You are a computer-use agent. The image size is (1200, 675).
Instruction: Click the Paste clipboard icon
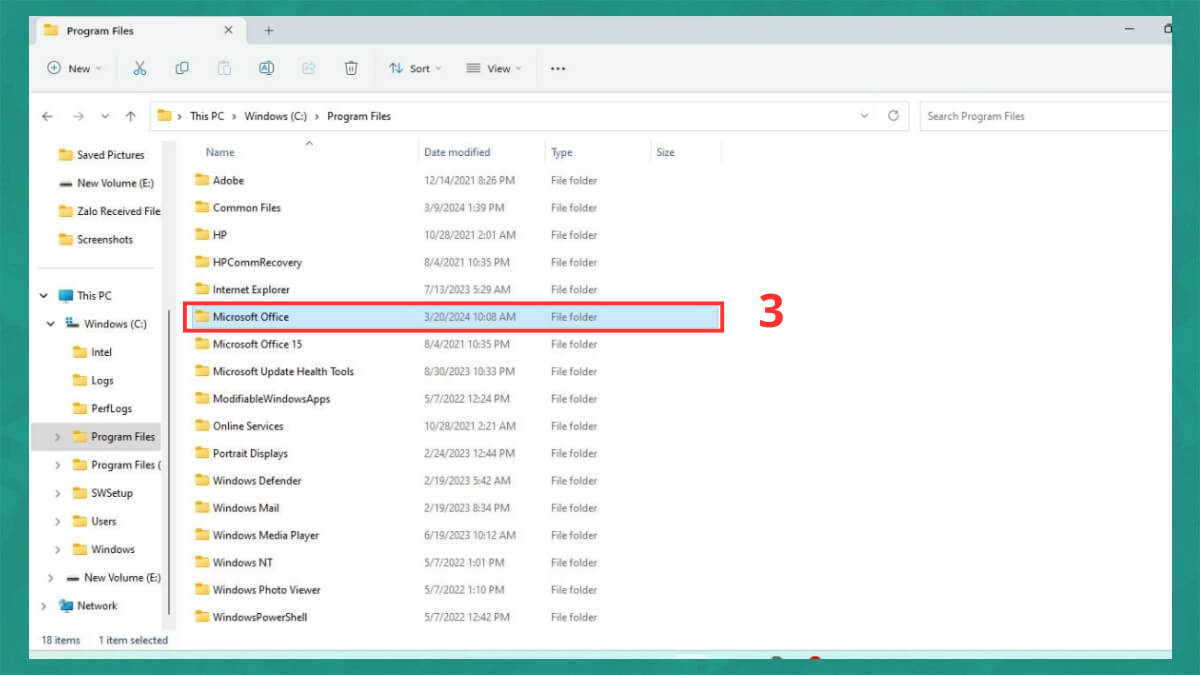pyautogui.click(x=225, y=68)
